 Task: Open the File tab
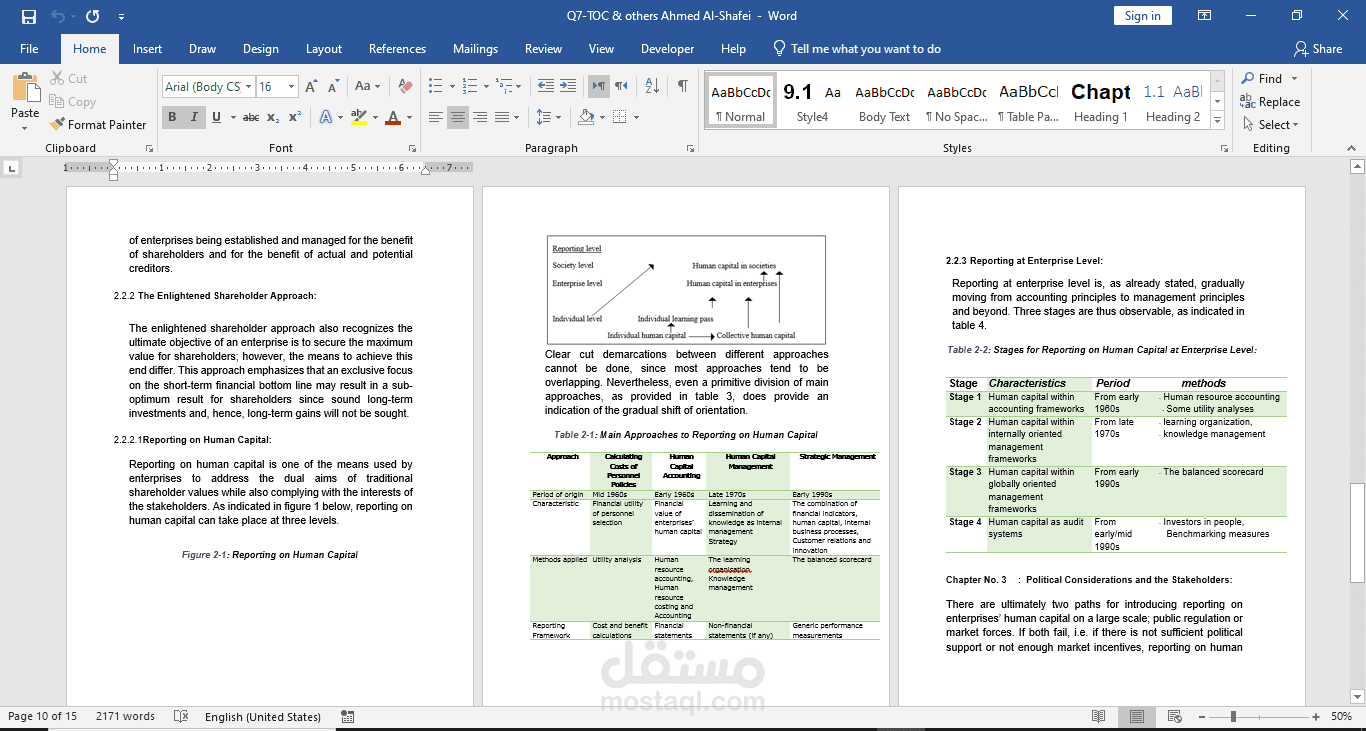click(29, 48)
